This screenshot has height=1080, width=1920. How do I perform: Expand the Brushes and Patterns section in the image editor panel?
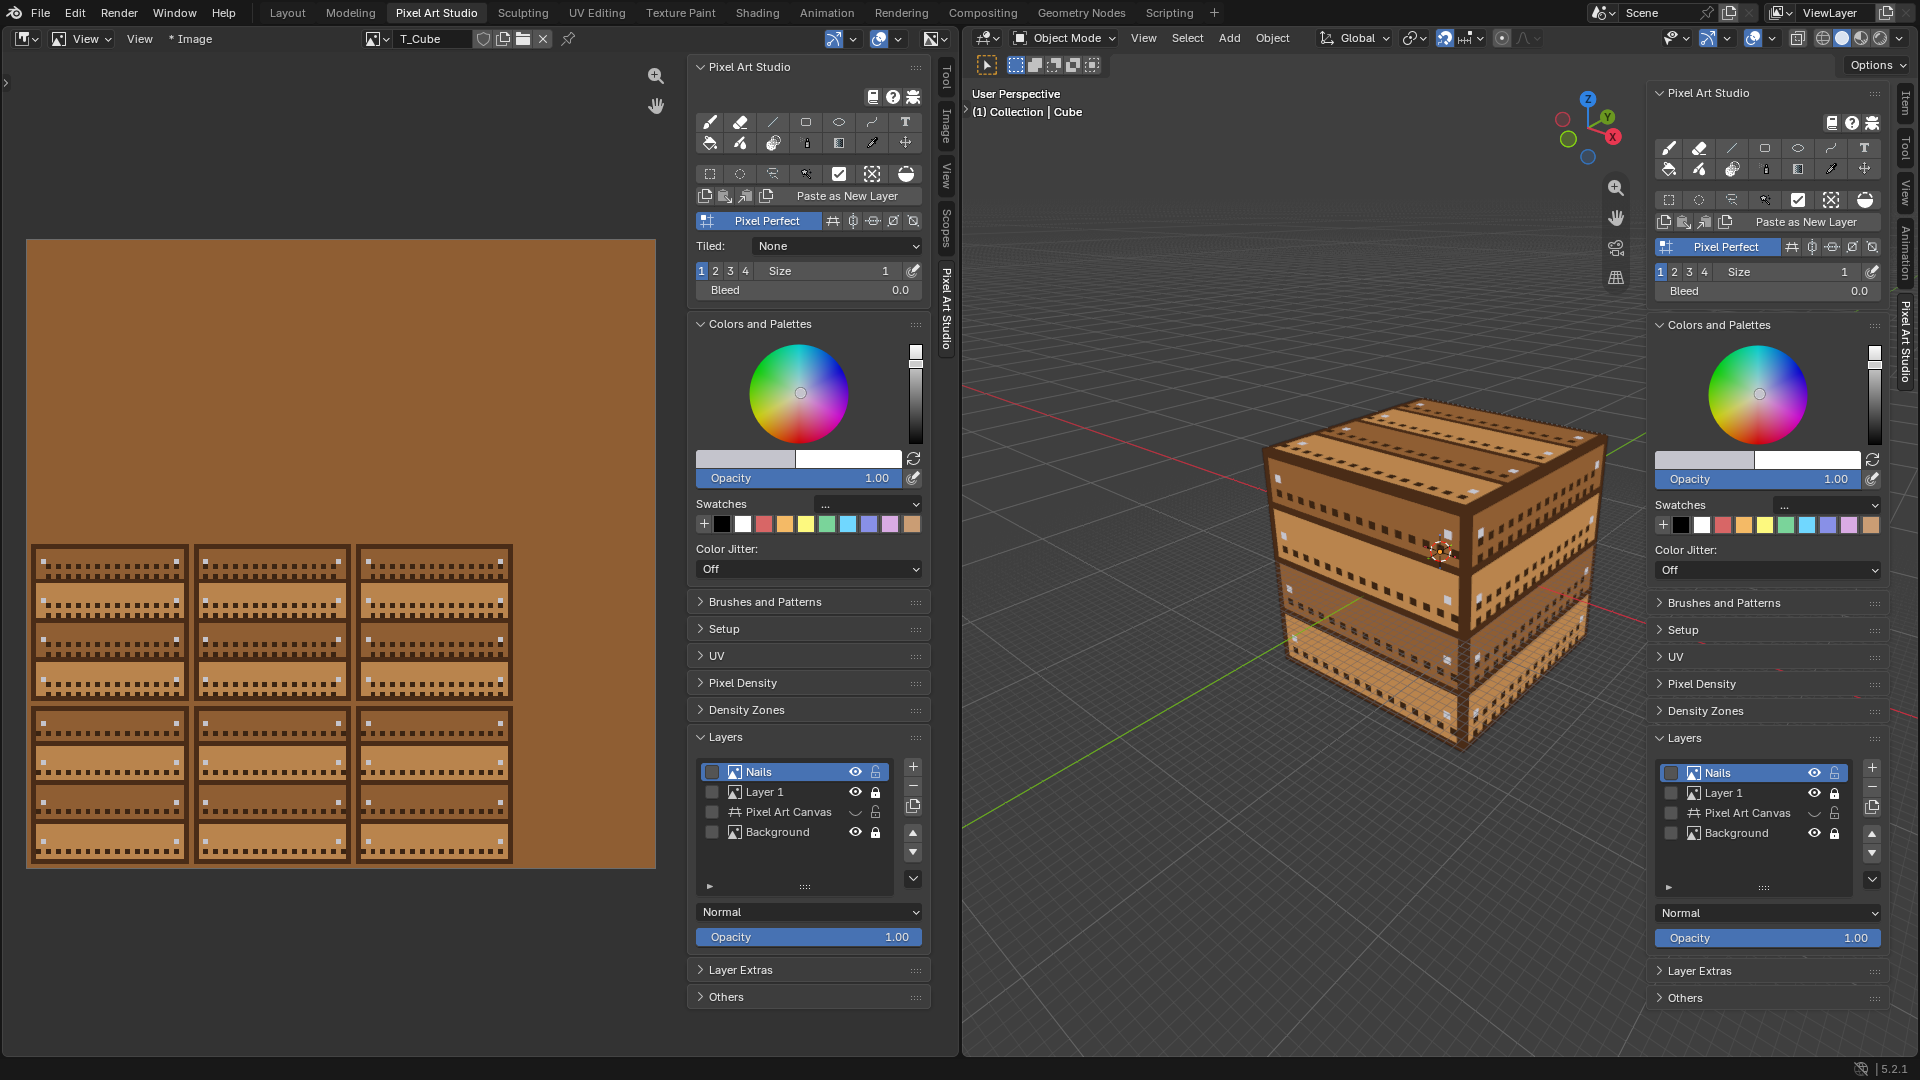click(x=809, y=602)
